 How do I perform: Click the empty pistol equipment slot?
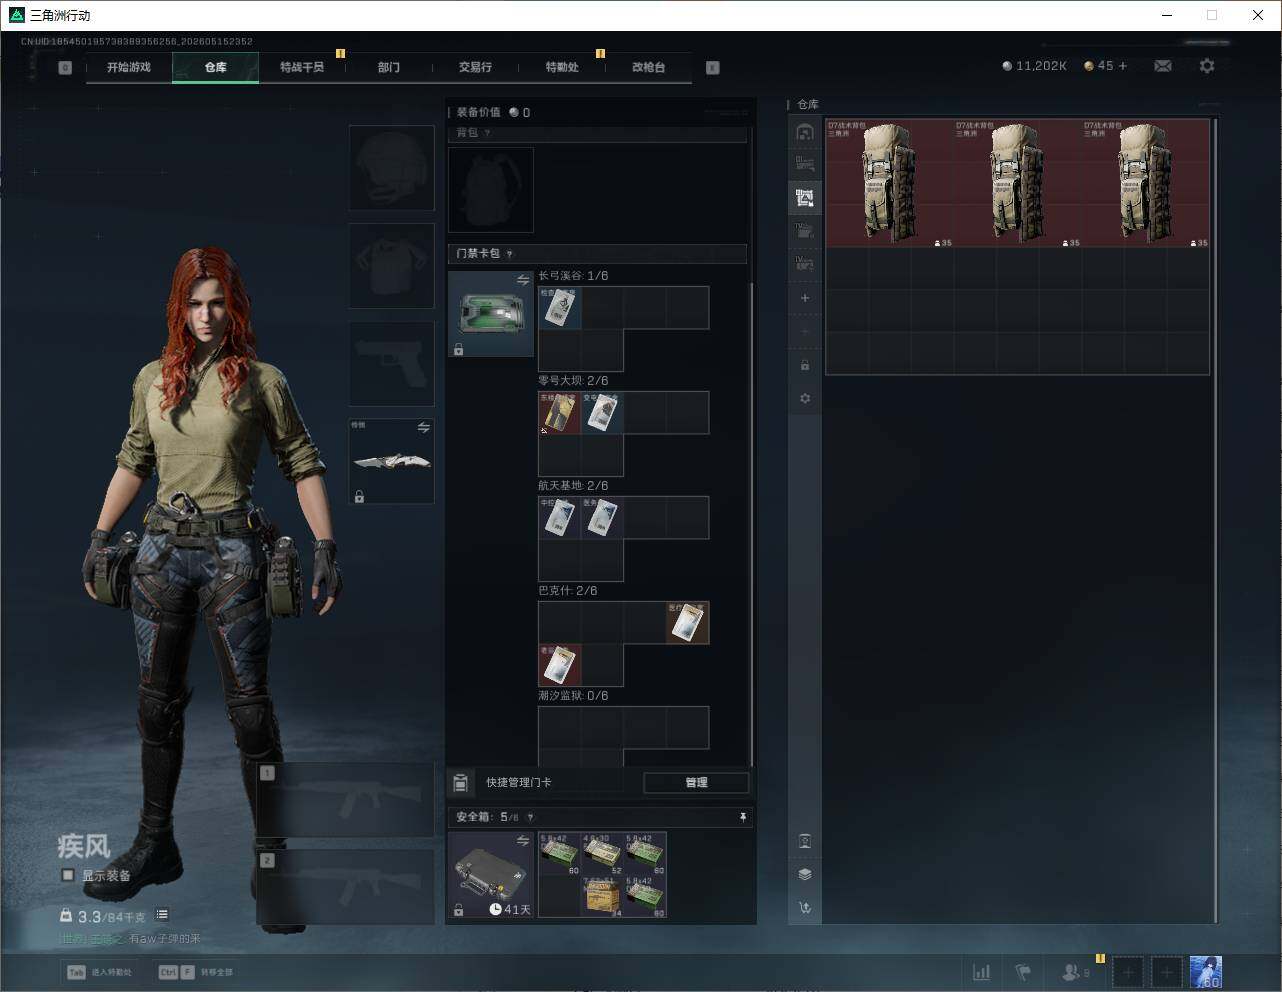(x=392, y=364)
